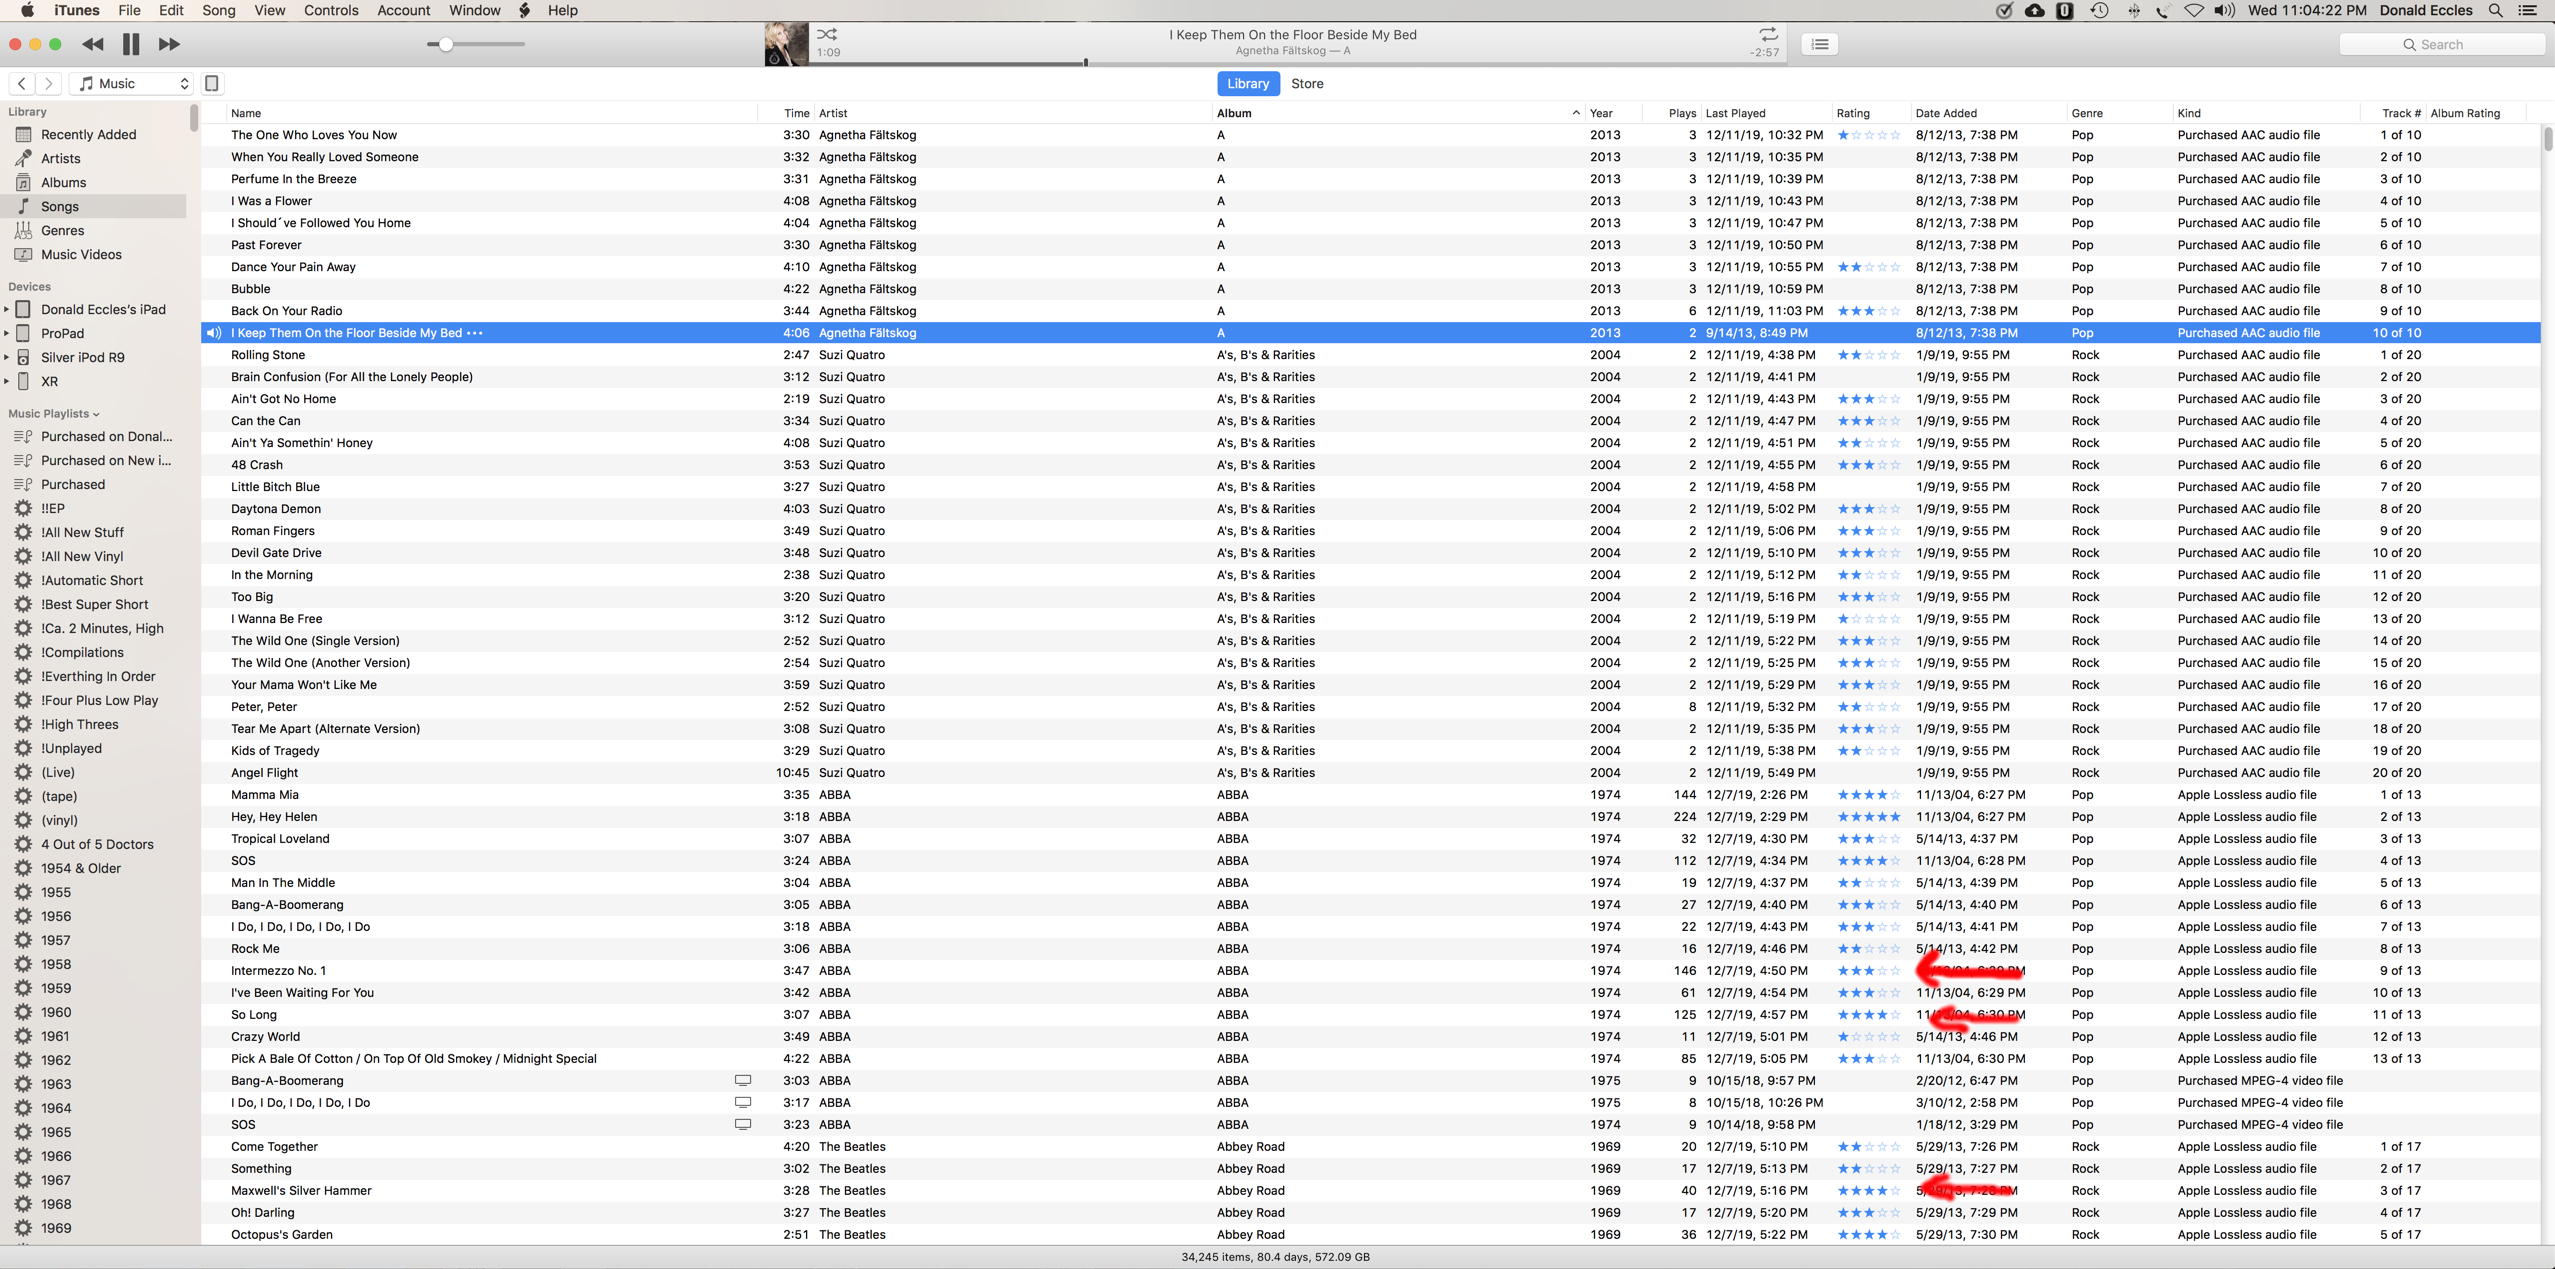This screenshot has height=1269, width=2555.
Task: Select the Albums sidebar item
Action: 63,183
